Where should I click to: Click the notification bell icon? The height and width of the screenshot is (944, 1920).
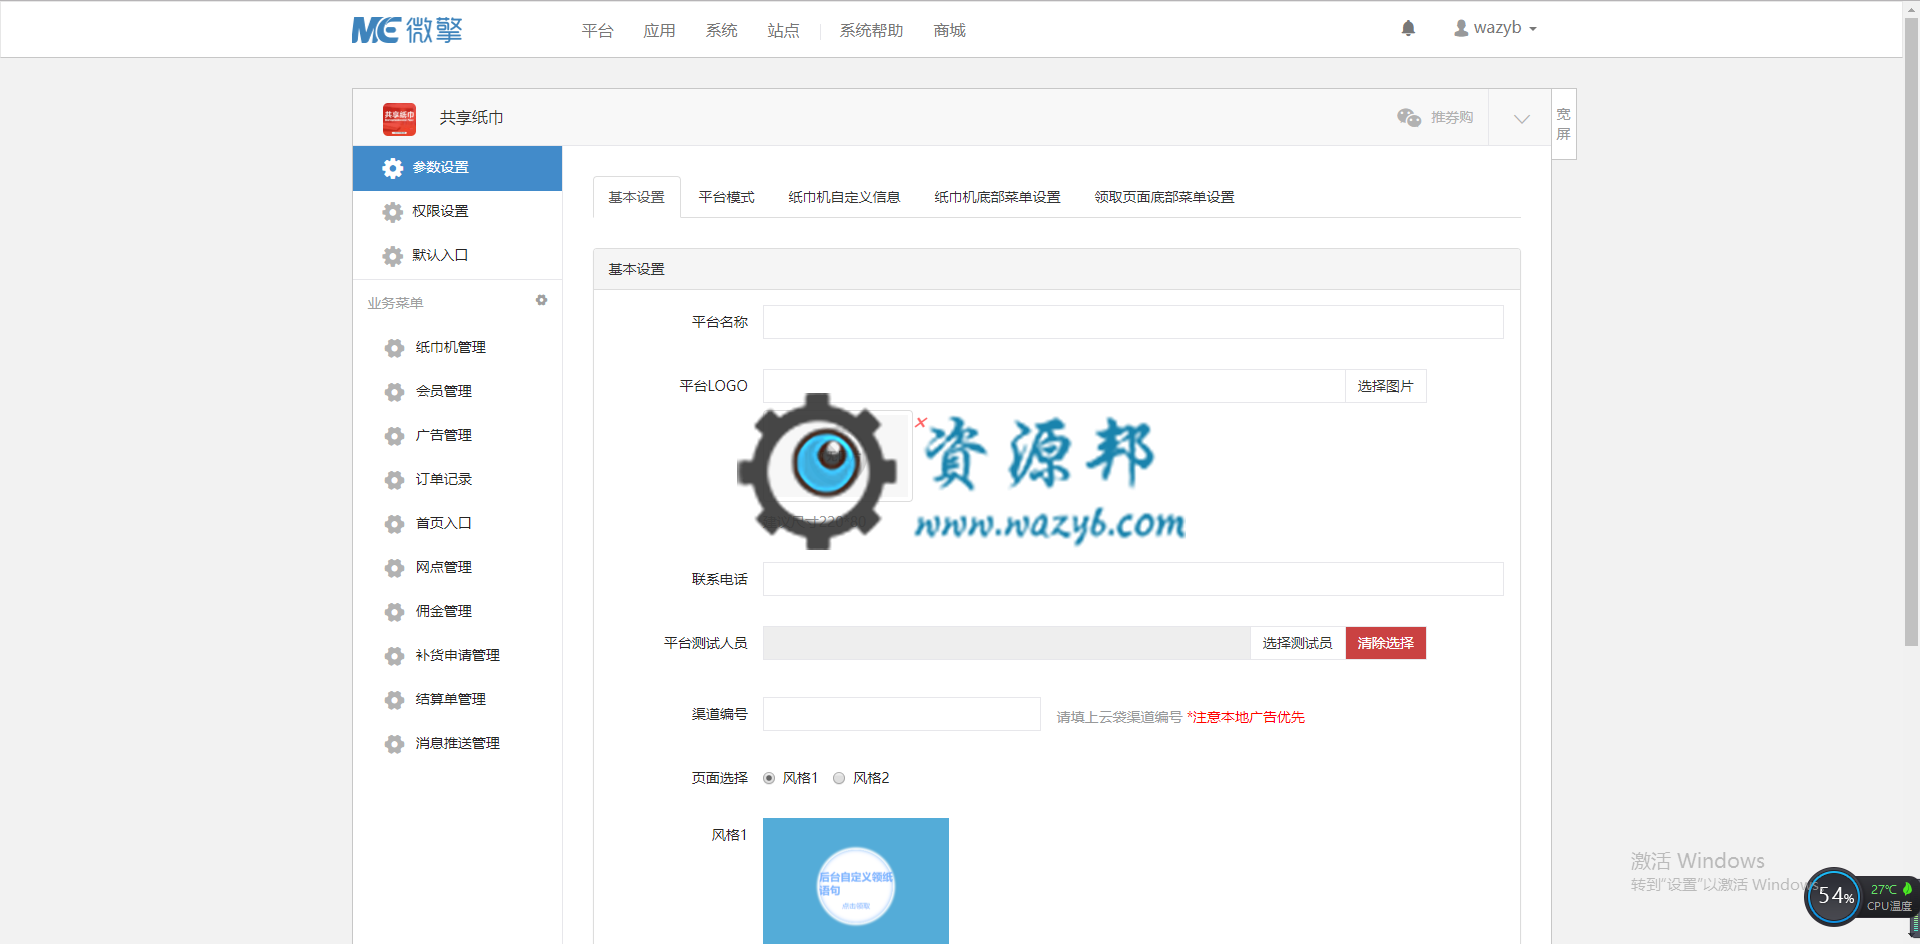click(1408, 28)
